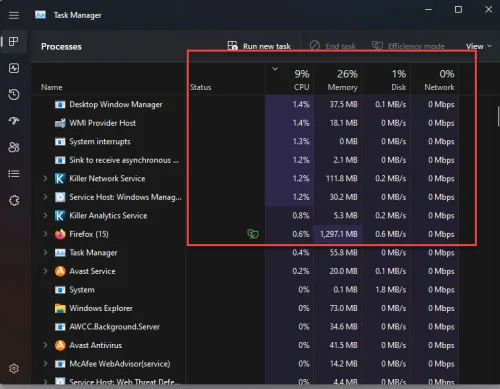Click the Firefox icon in process list
The width and height of the screenshot is (500, 389).
60,234
